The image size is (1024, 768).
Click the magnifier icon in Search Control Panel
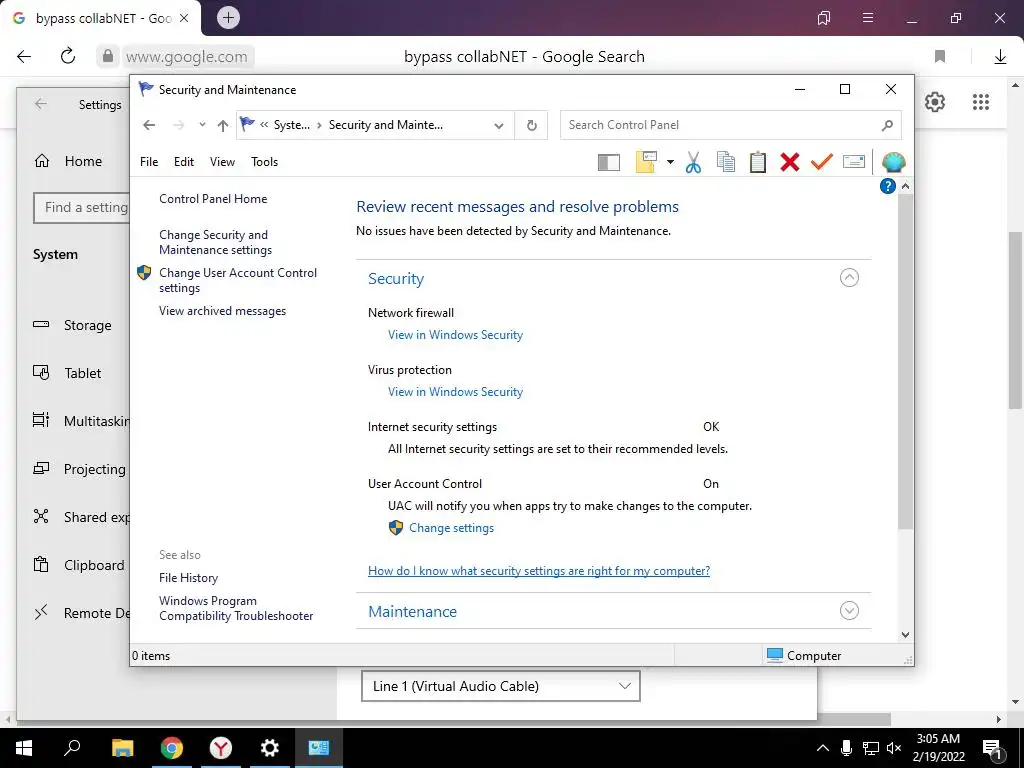[887, 125]
